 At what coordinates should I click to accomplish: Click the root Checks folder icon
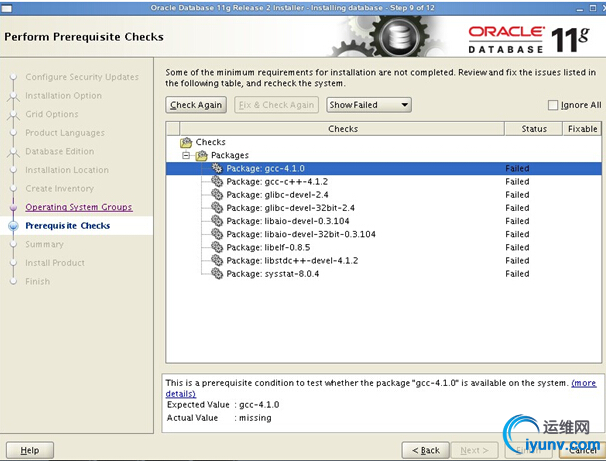click(x=186, y=142)
